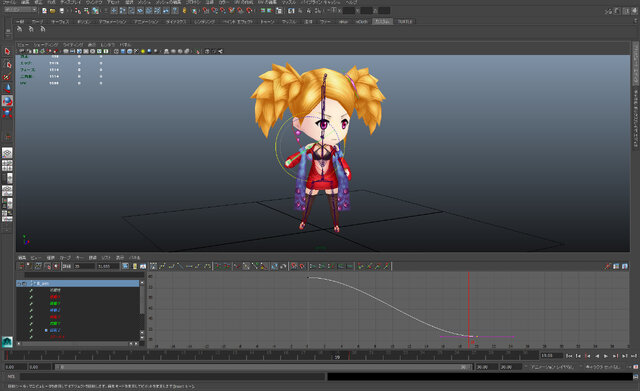Open Channel Box vertical tab on right edge
The height and width of the screenshot is (391, 640).
click(636, 63)
